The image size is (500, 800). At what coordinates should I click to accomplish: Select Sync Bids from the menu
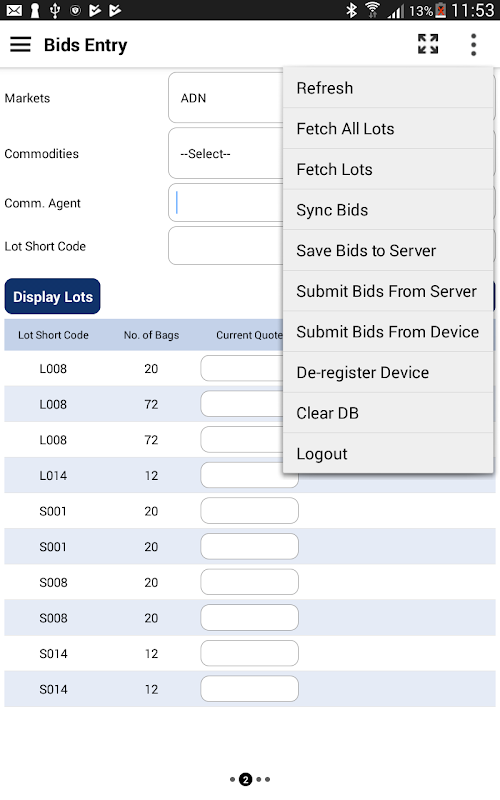pos(388,210)
